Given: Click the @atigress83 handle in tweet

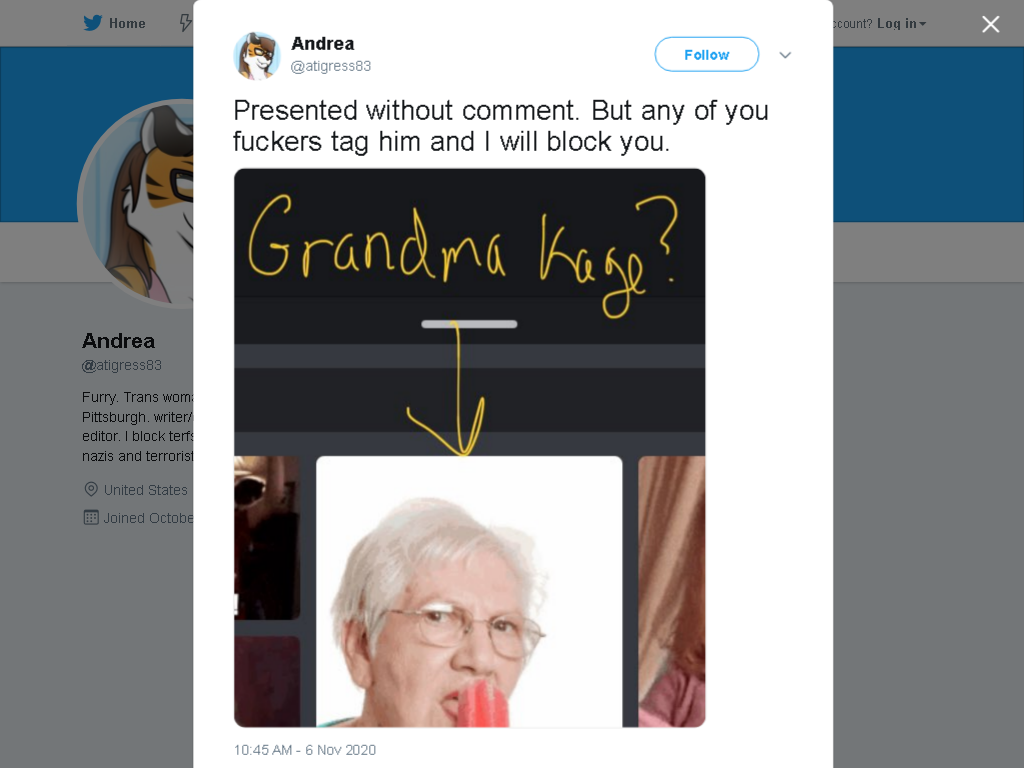Looking at the screenshot, I should tap(330, 66).
